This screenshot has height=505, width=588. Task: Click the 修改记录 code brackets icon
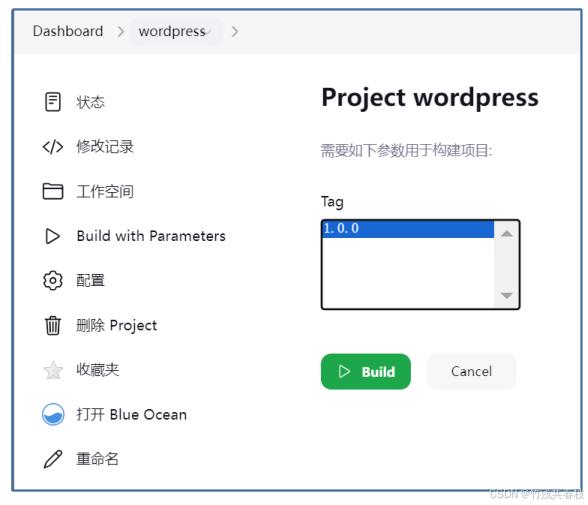point(53,147)
